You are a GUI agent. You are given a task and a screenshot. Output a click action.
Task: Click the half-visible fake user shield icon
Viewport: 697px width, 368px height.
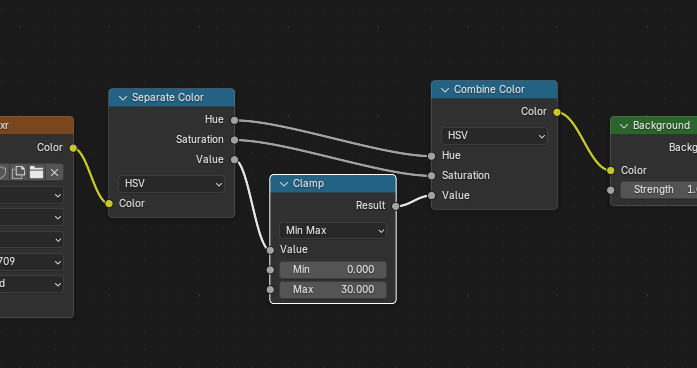point(3,172)
